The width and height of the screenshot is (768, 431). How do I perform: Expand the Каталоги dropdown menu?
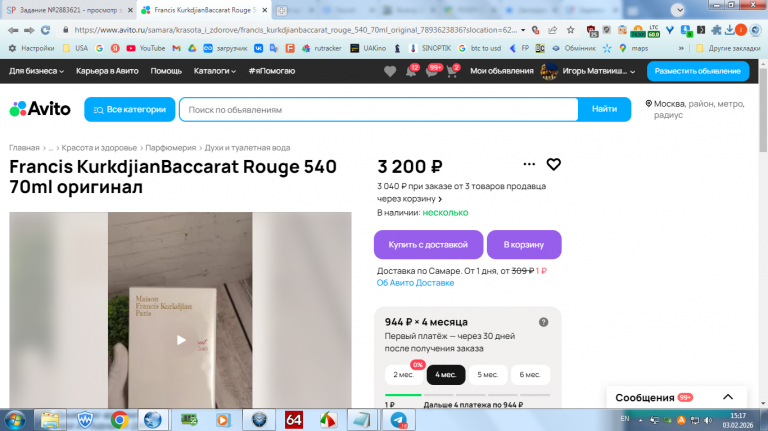coord(215,71)
